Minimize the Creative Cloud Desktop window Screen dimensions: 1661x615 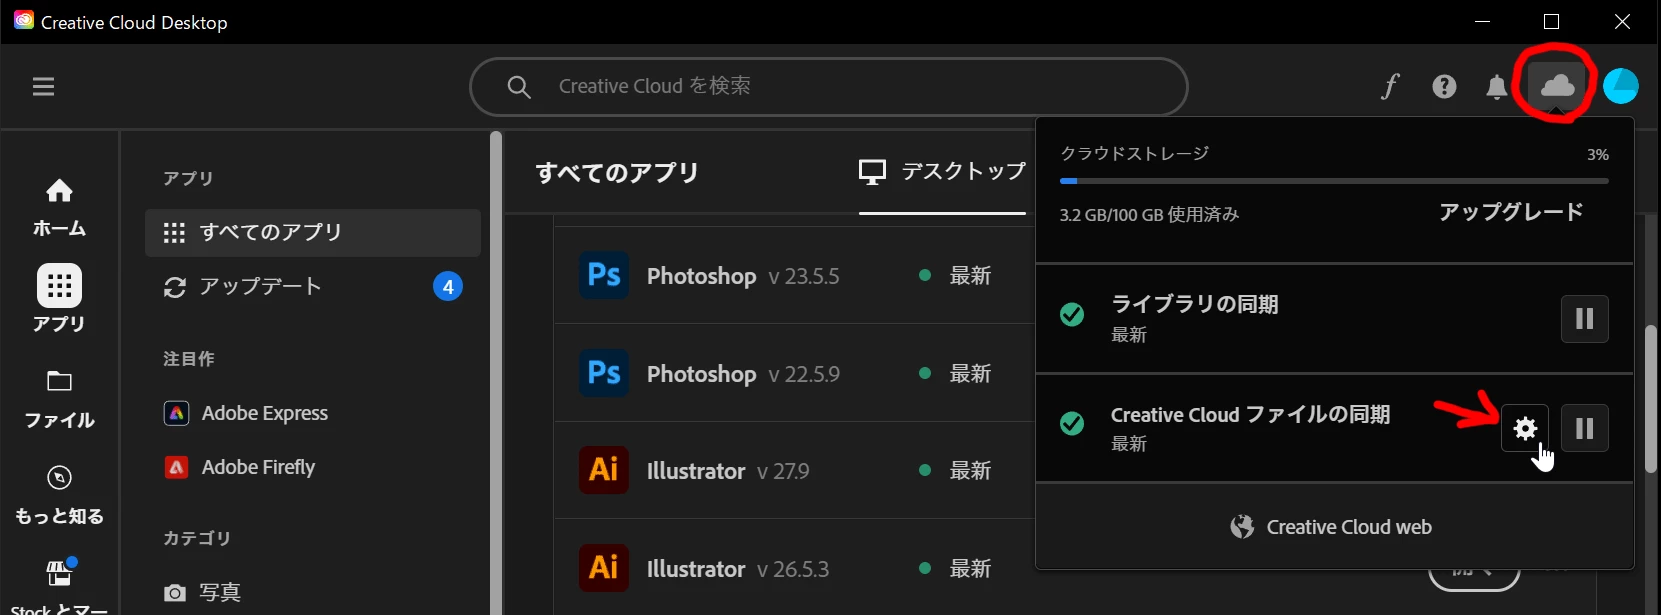1483,22
